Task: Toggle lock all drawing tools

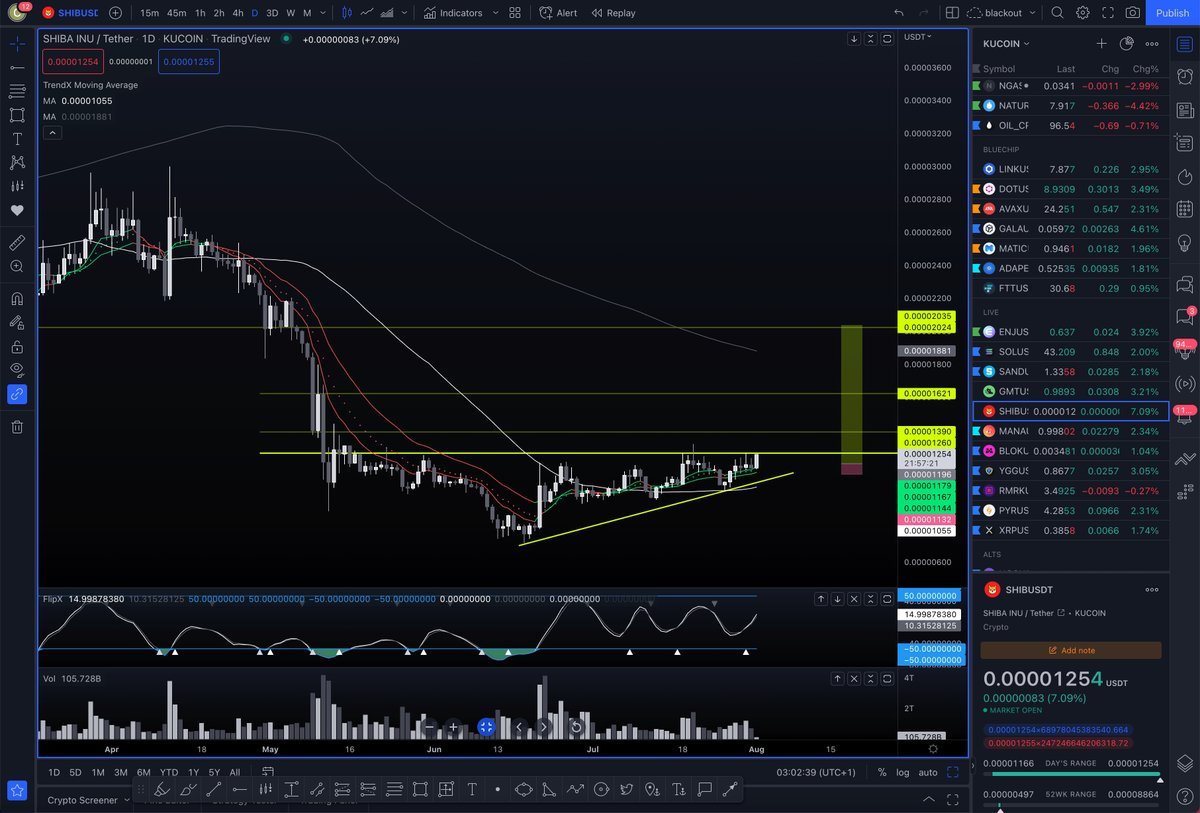Action: (x=17, y=347)
